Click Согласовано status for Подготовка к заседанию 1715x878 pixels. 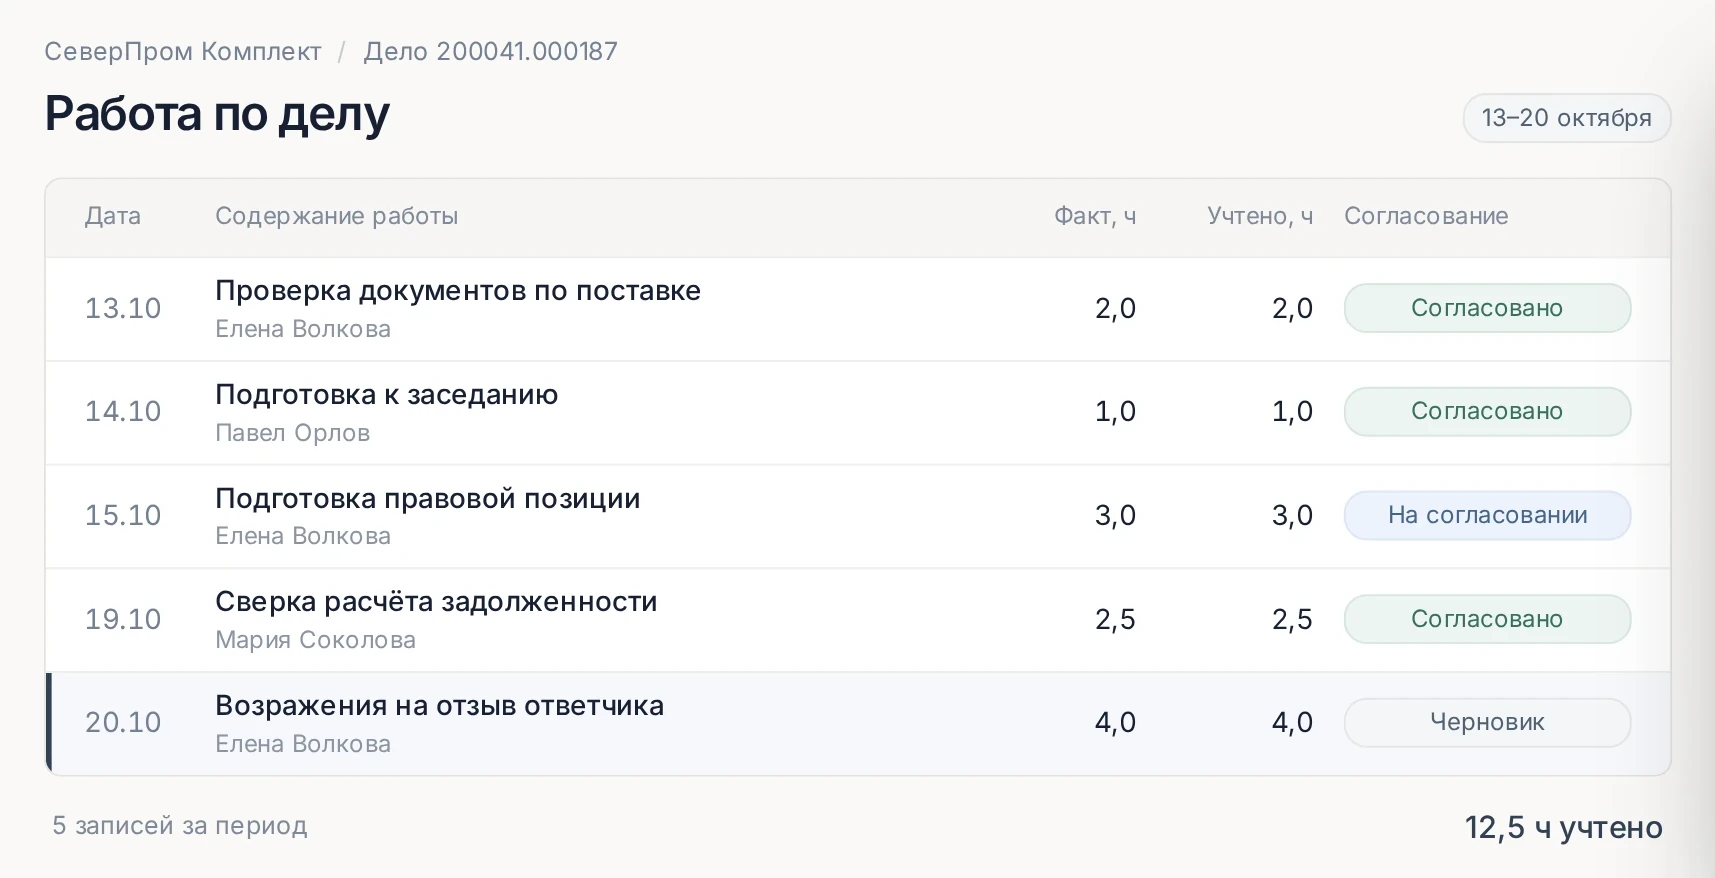(x=1487, y=411)
